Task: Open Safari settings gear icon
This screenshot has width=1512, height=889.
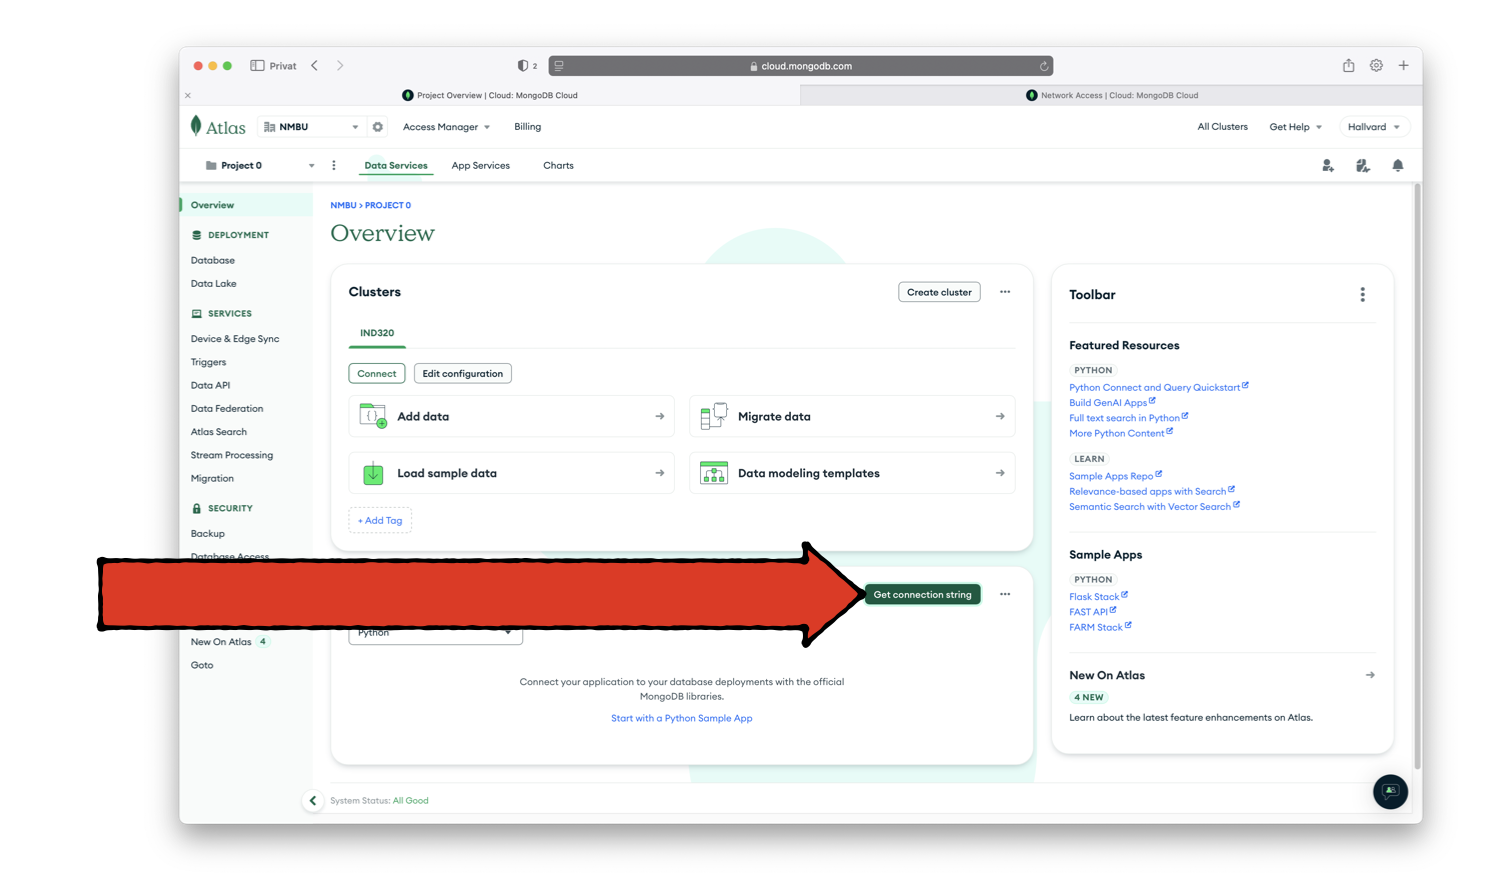Action: (x=1376, y=66)
